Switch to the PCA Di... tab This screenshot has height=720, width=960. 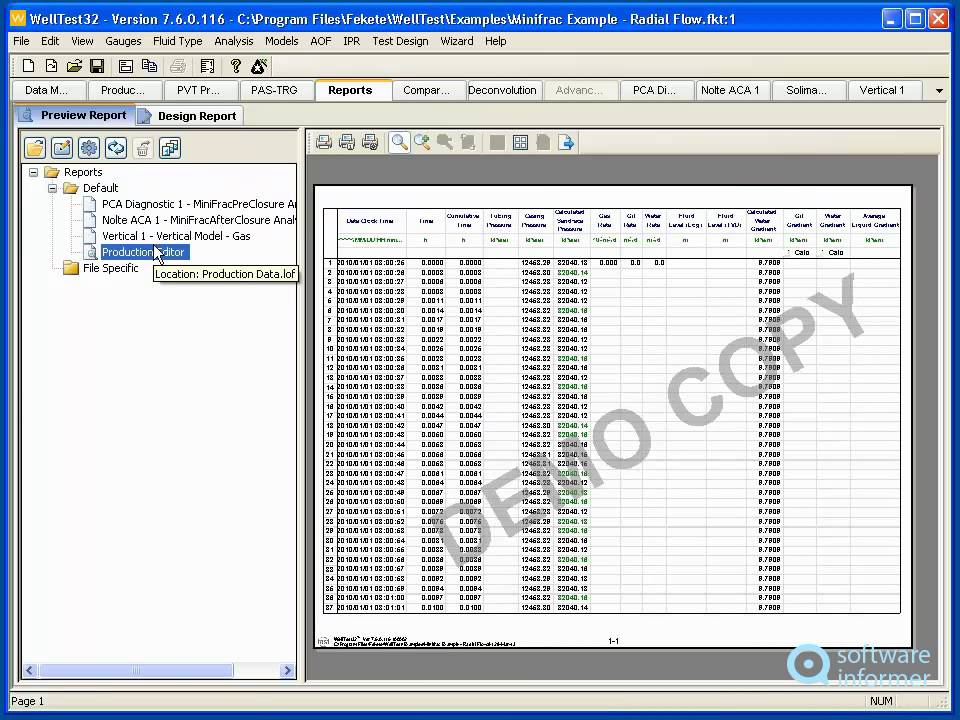(x=656, y=91)
